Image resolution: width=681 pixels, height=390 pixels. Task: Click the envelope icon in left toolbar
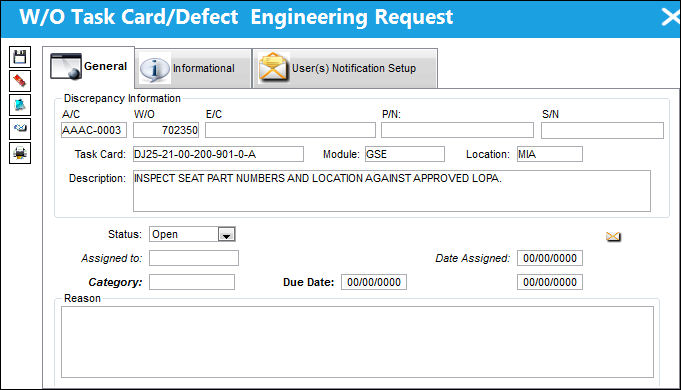[x=20, y=129]
